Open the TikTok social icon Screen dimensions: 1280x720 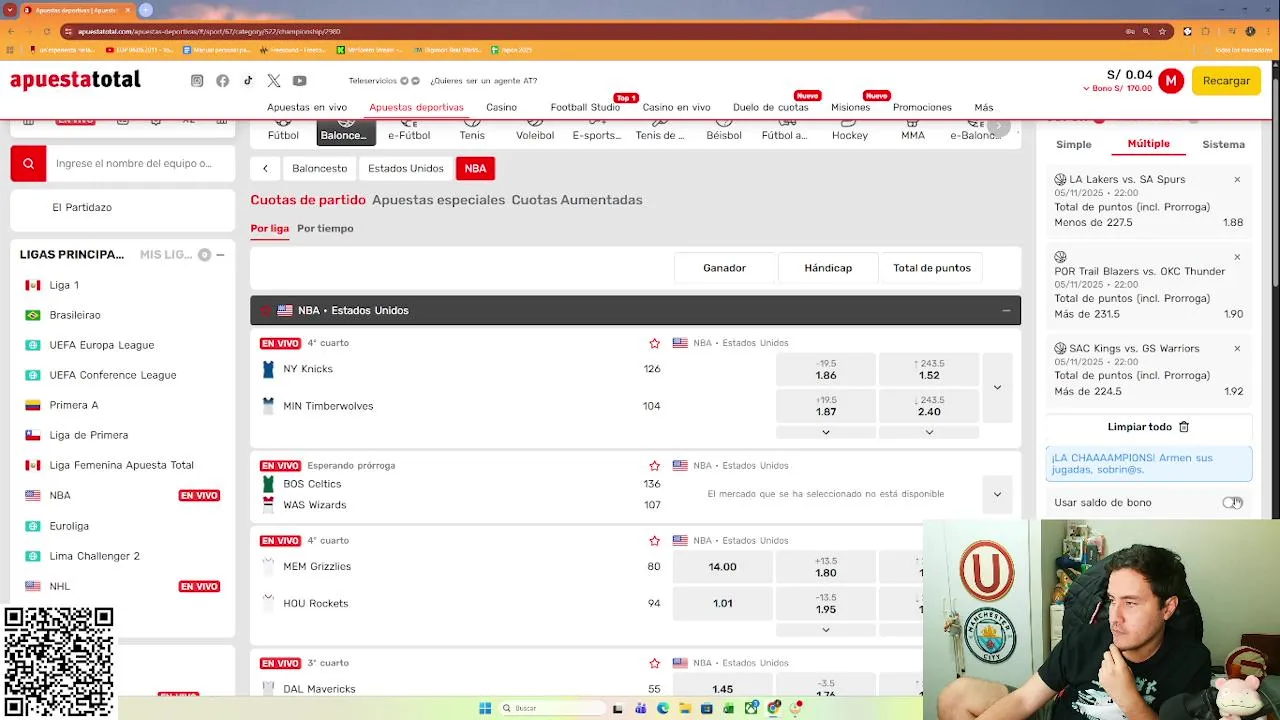pos(248,81)
